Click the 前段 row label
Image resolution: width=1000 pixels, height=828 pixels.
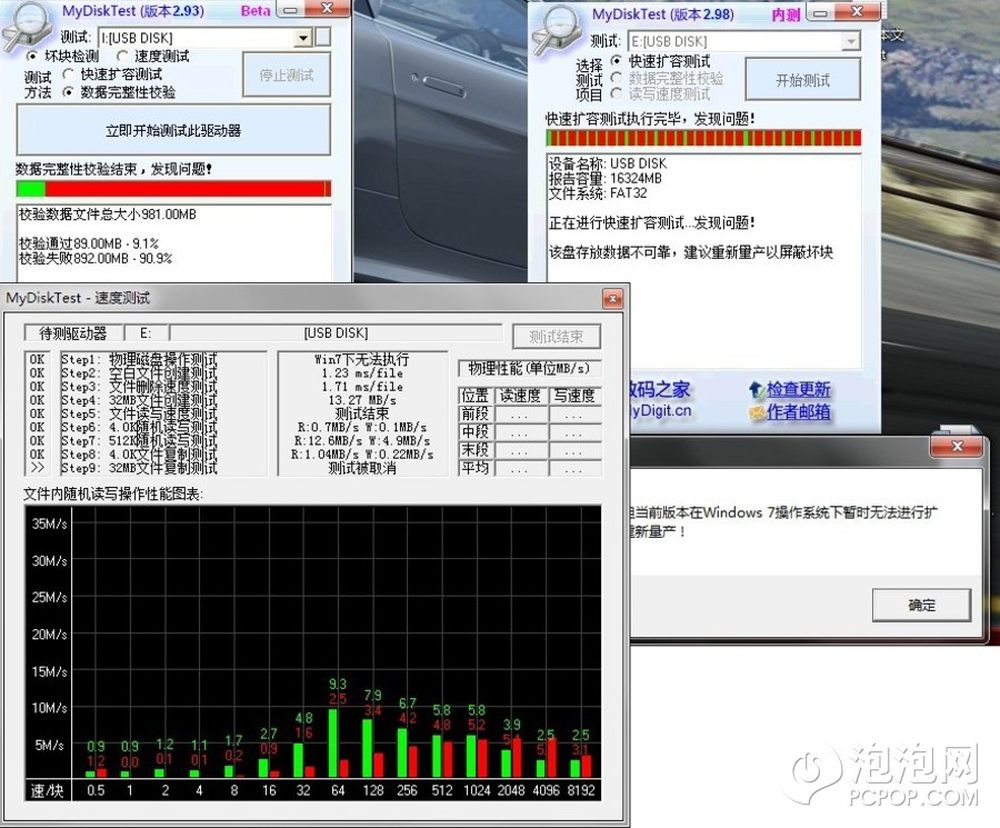pyautogui.click(x=476, y=413)
